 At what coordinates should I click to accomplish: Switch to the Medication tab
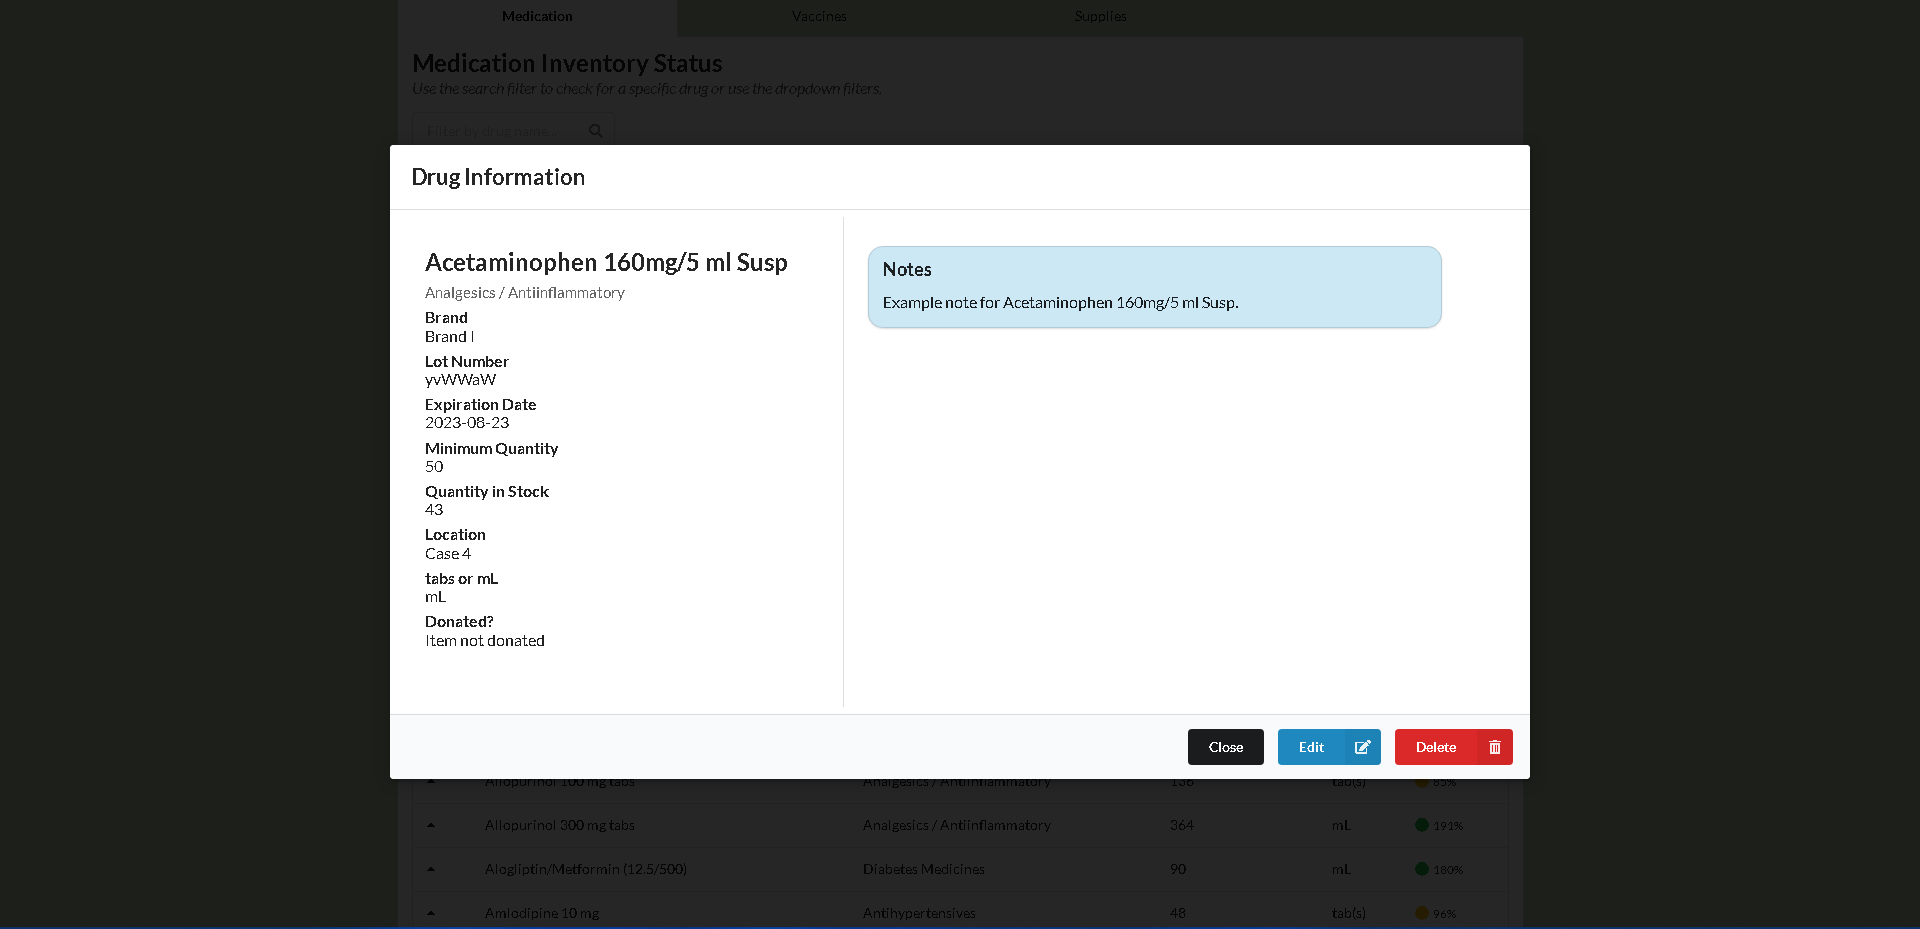tap(537, 16)
